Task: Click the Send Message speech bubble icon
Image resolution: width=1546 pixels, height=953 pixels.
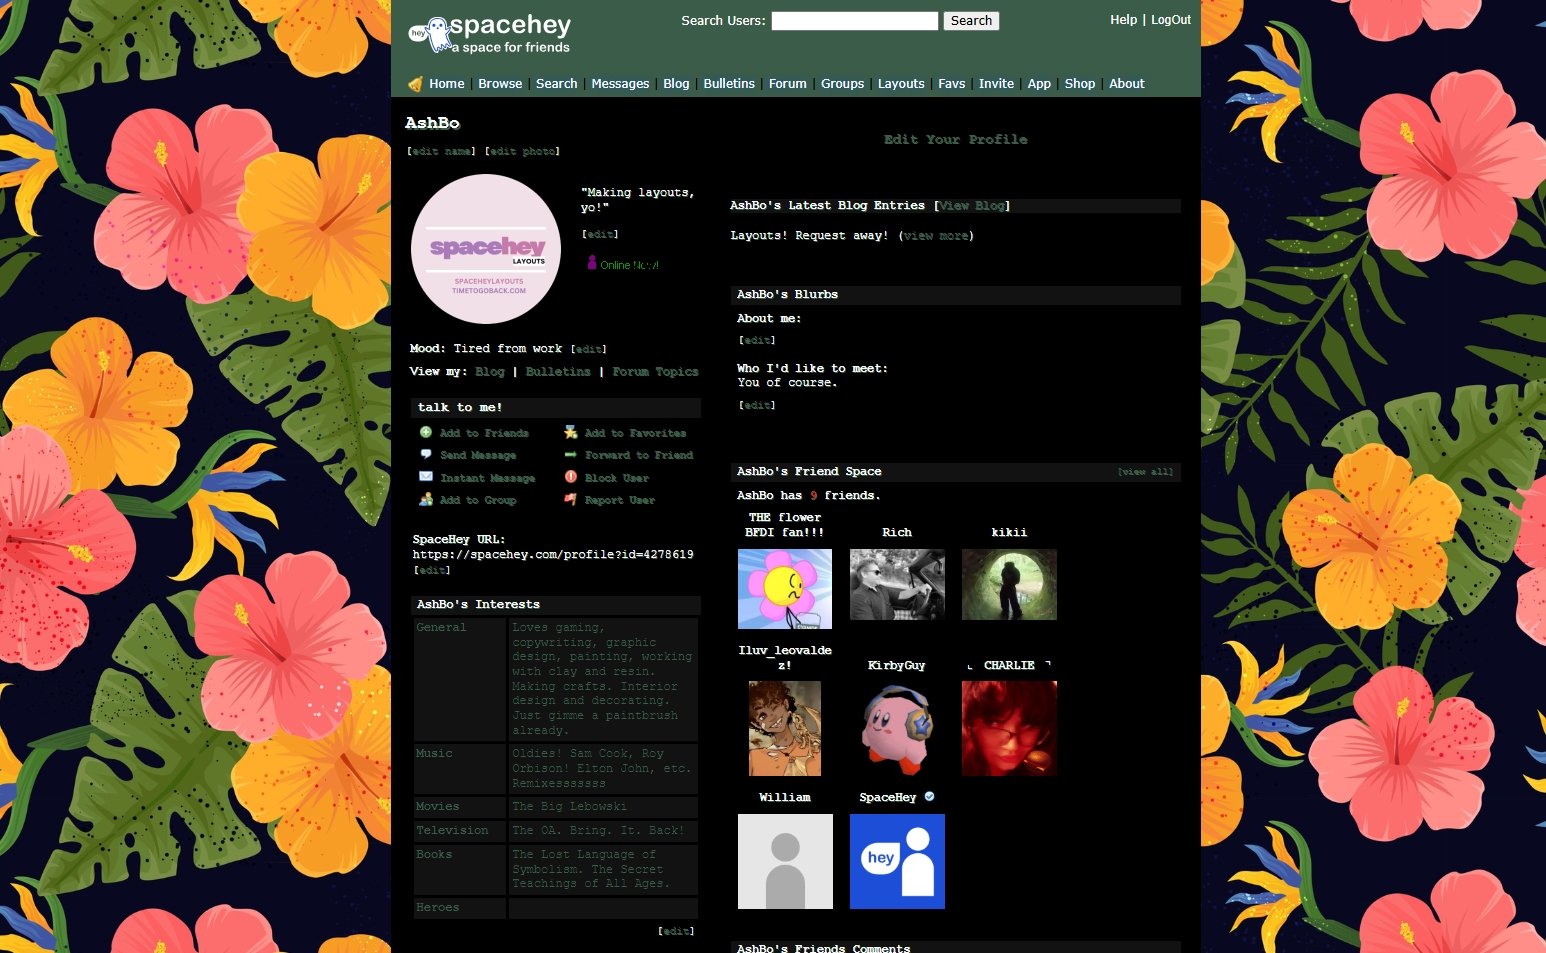Action: 426,455
